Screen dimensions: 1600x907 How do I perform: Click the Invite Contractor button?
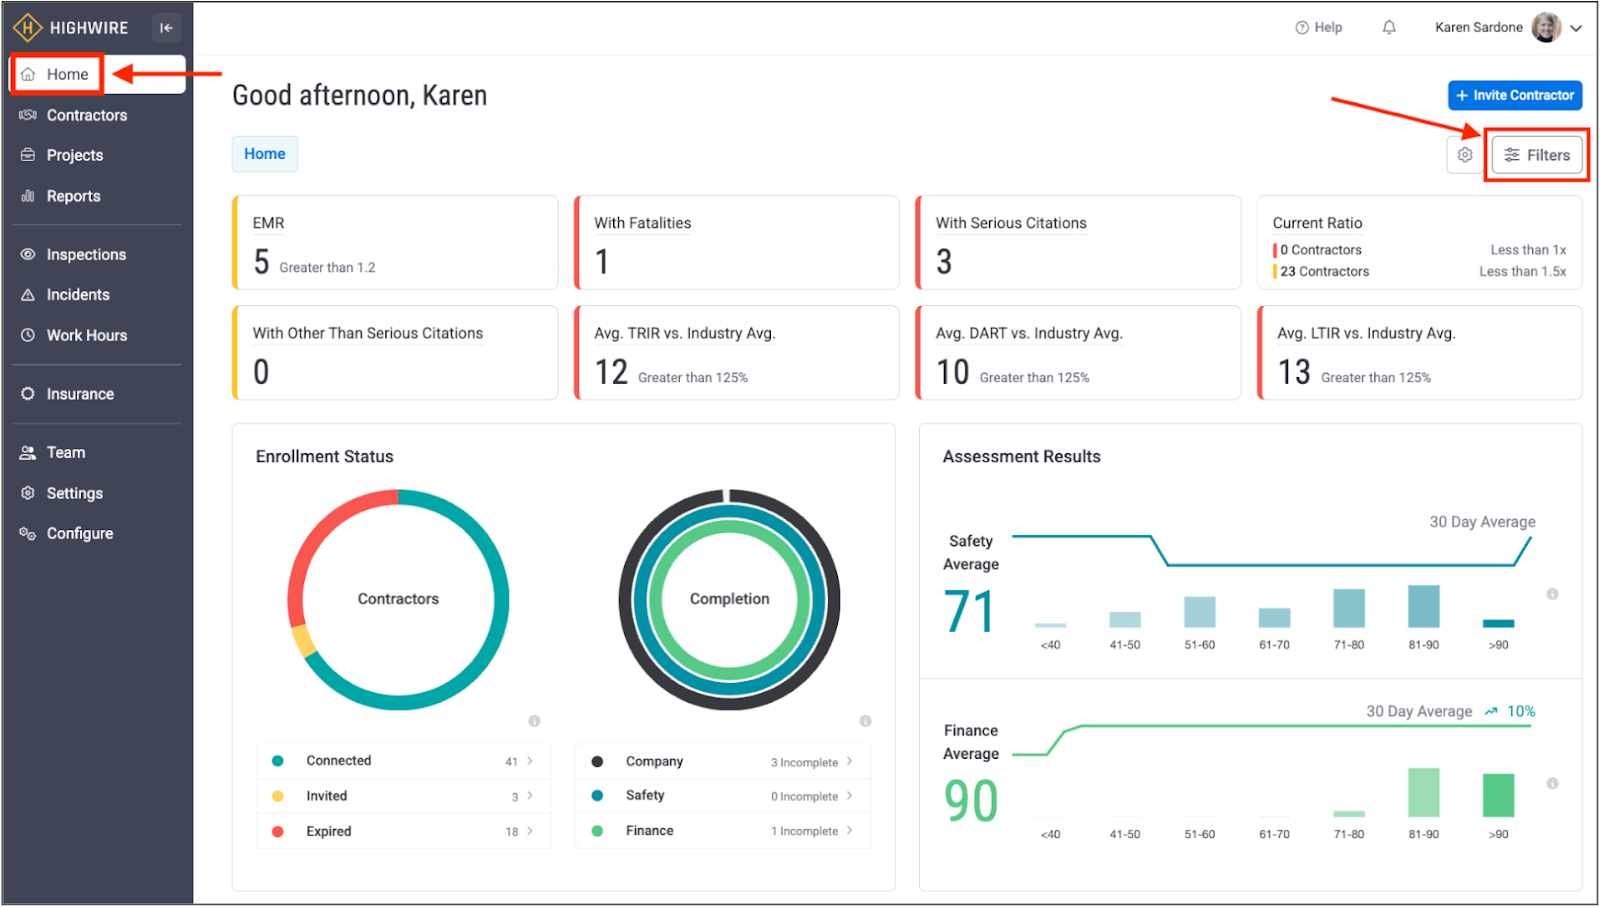tap(1514, 95)
